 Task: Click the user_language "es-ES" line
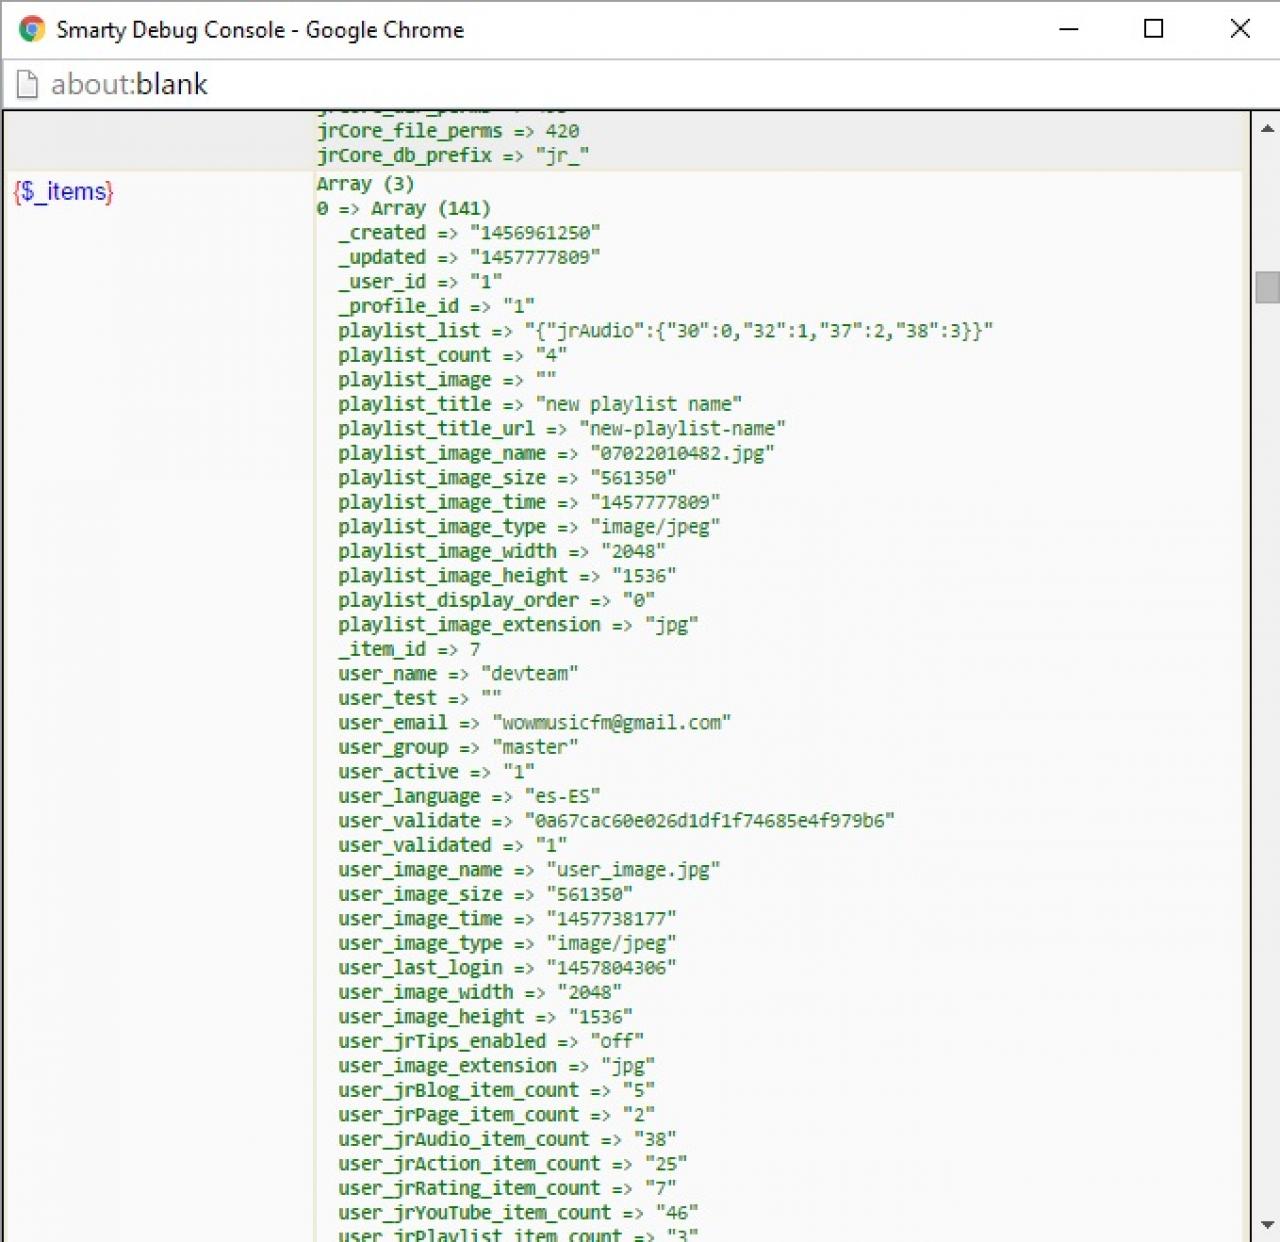pyautogui.click(x=468, y=796)
